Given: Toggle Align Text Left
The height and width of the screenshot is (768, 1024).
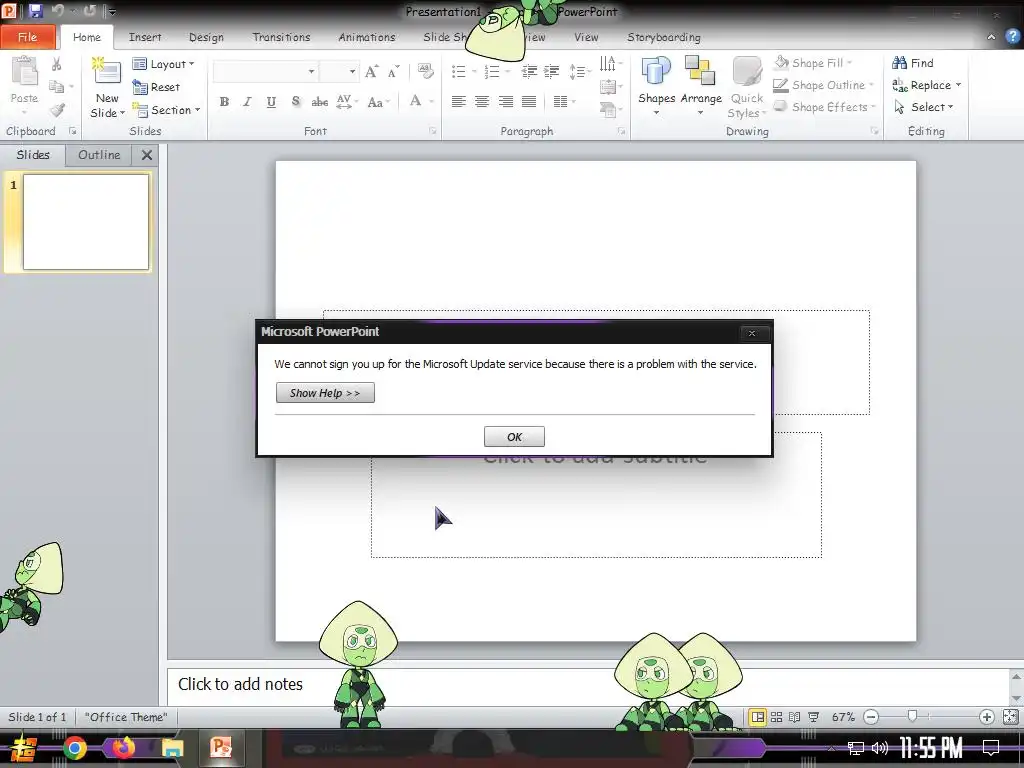Looking at the screenshot, I should point(458,101).
